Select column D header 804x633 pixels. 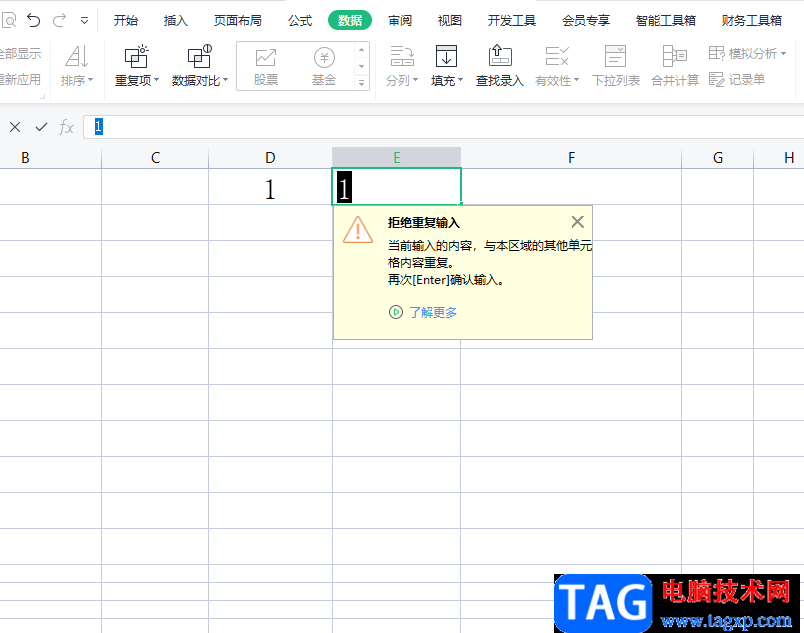[x=270, y=158]
